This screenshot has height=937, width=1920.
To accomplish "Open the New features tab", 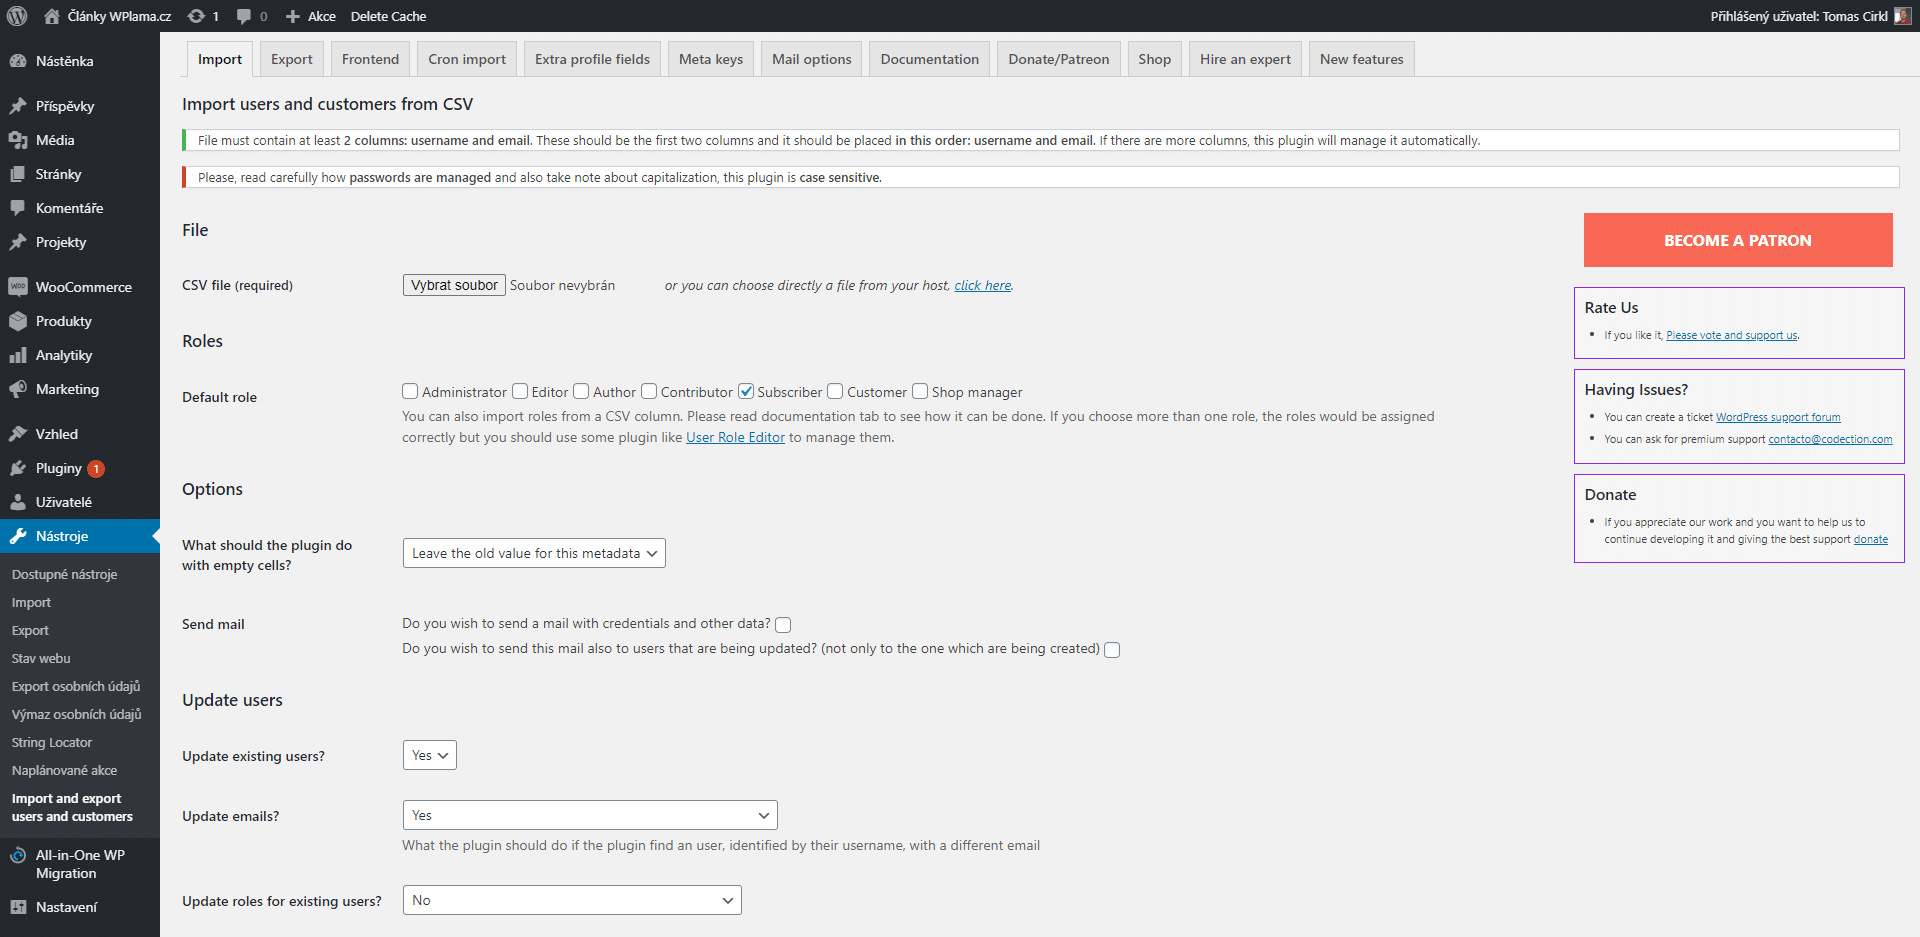I will coord(1362,59).
